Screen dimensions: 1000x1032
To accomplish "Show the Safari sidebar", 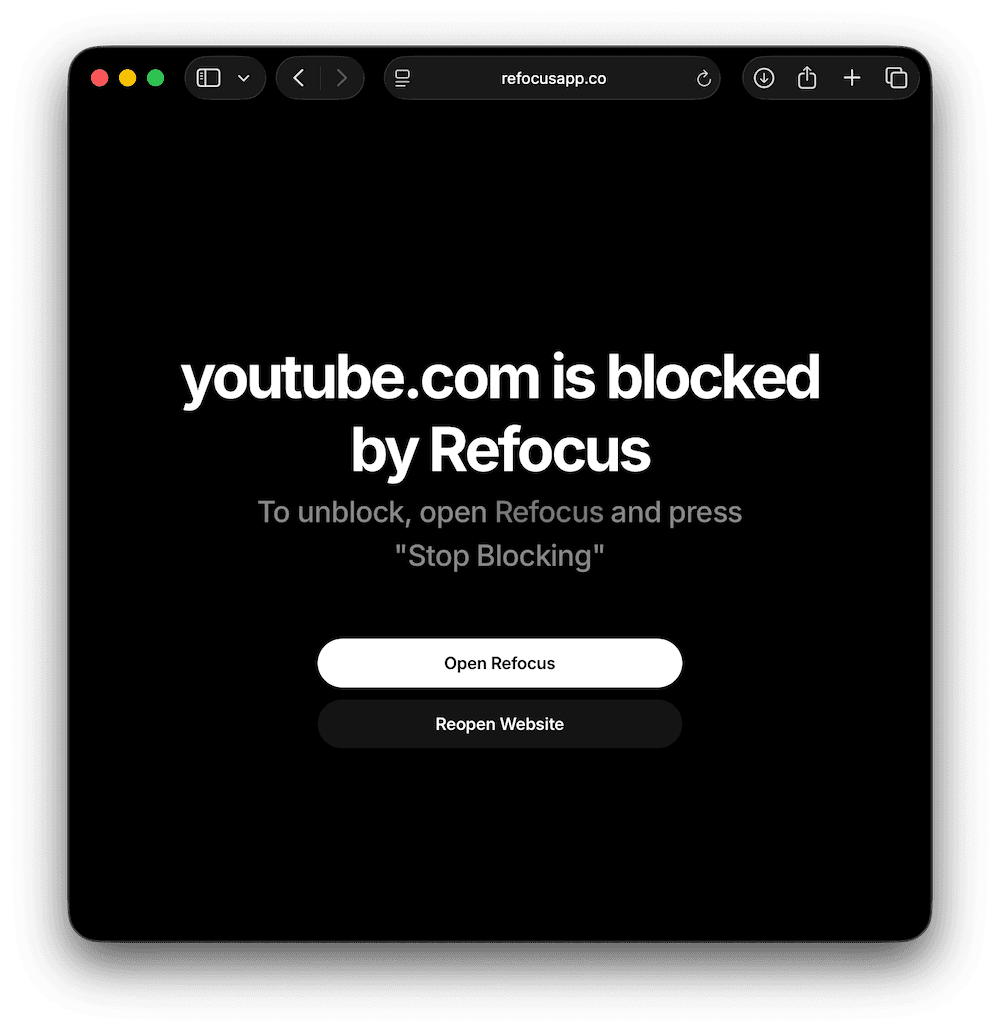I will pos(209,78).
